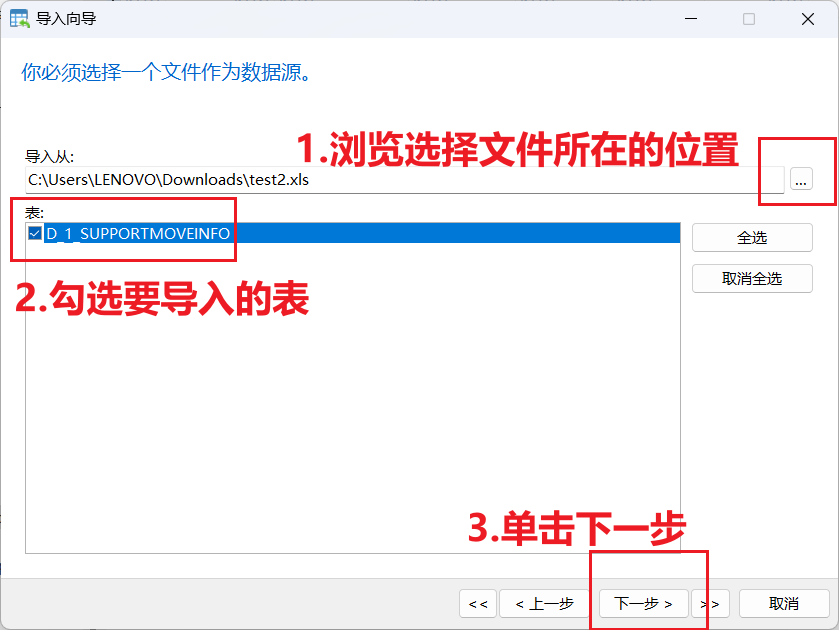This screenshot has height=630, width=839.
Task: Select the file path text in 导入从 field
Action: tap(160, 179)
